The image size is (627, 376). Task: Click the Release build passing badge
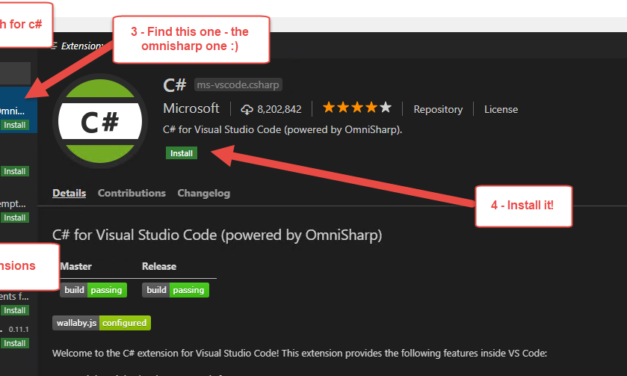[x=175, y=290]
